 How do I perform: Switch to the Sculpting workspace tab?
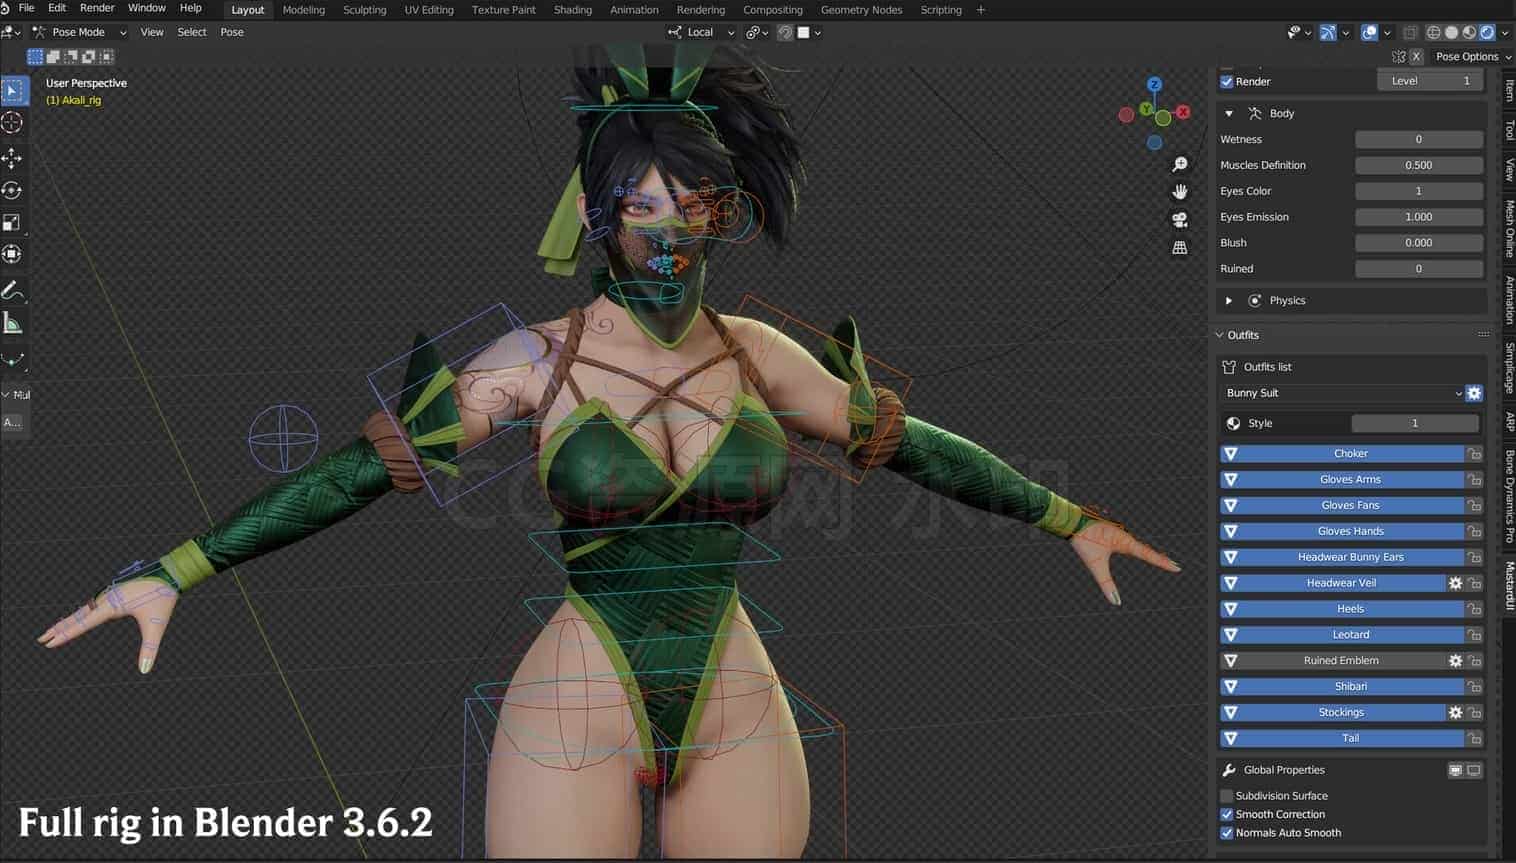point(364,10)
